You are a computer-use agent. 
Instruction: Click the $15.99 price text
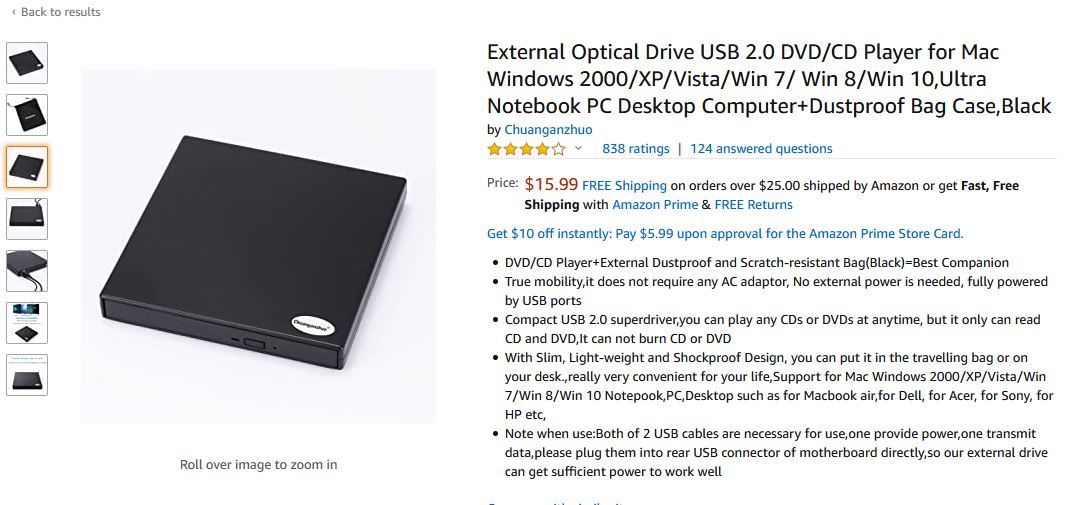pyautogui.click(x=551, y=184)
